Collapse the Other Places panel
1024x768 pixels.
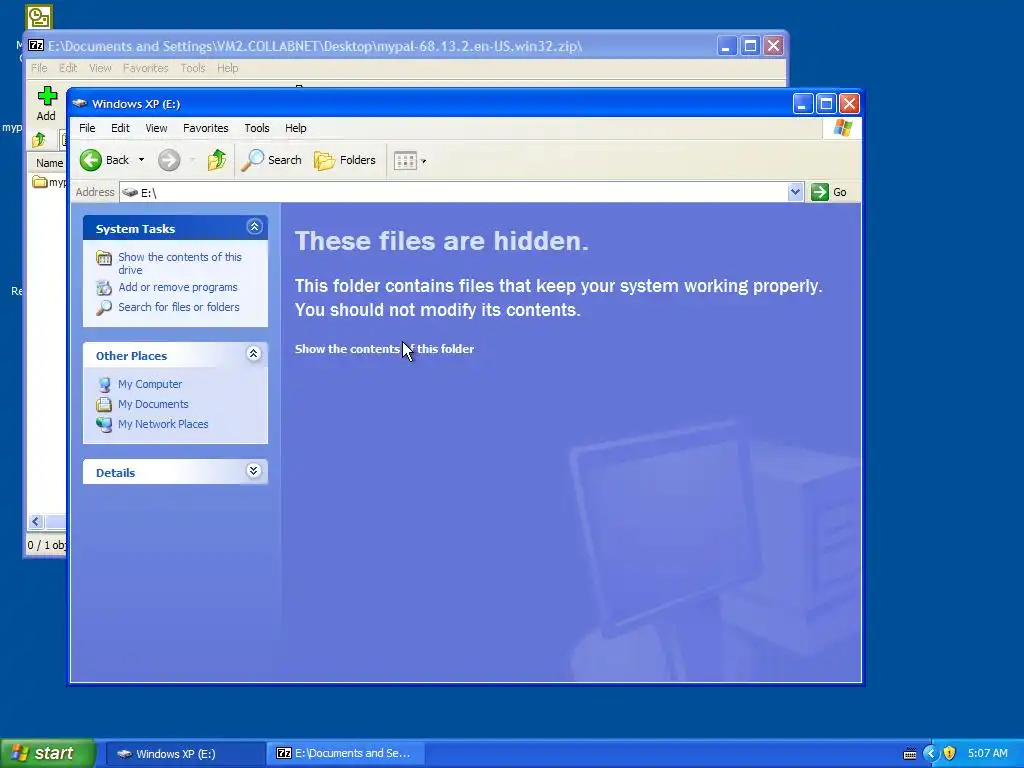click(x=254, y=354)
